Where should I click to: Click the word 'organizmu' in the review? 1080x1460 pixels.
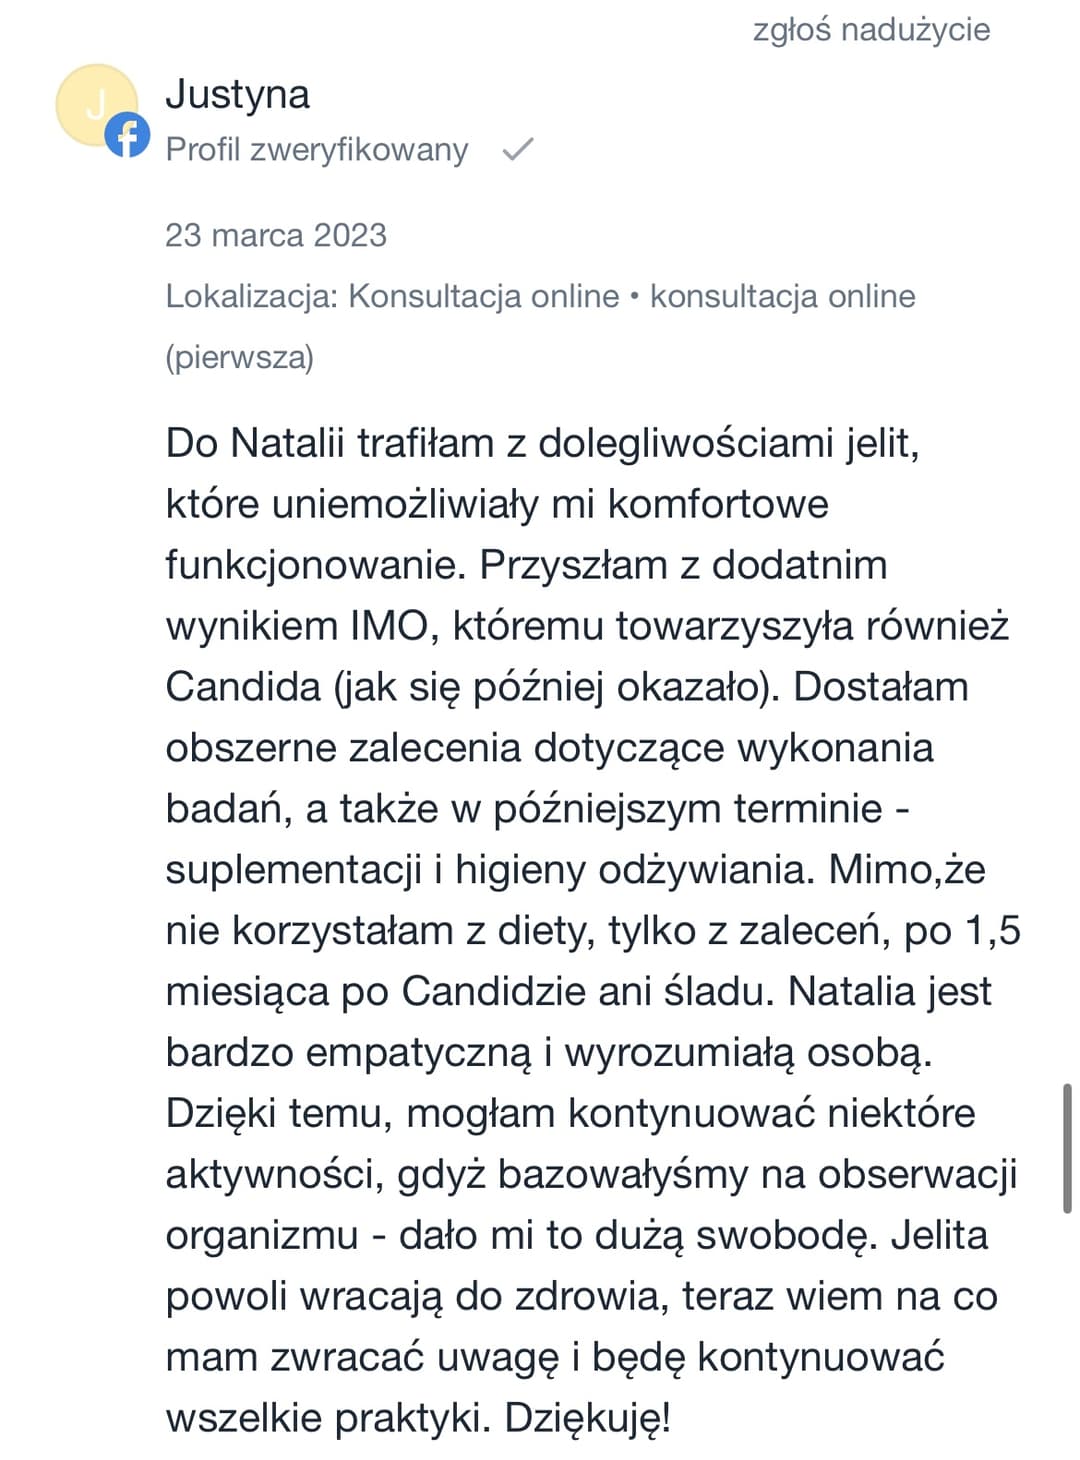pos(261,1236)
